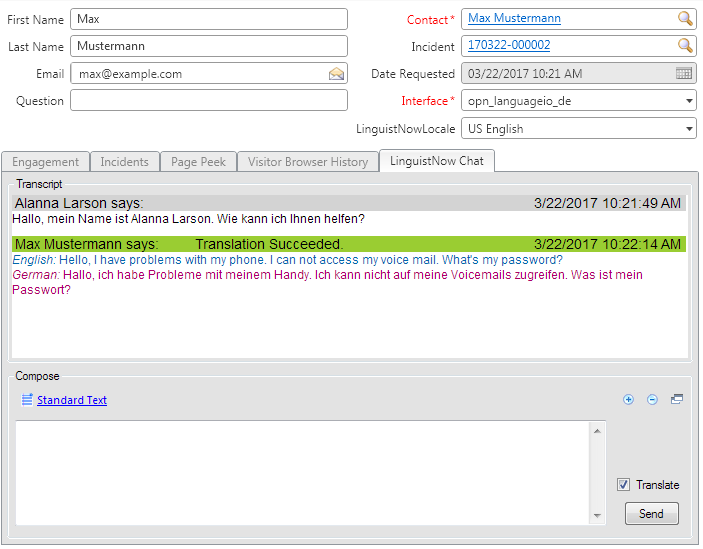Screen dimensions: 703x549
Task: Open the Date Requested calendar icon
Action: pos(685,74)
